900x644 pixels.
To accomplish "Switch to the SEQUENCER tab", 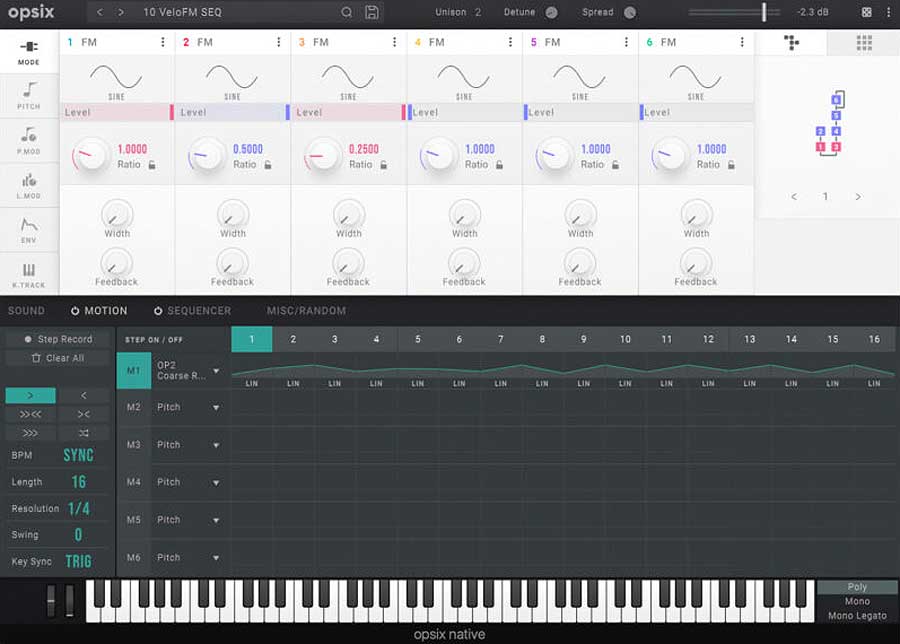I will click(199, 311).
